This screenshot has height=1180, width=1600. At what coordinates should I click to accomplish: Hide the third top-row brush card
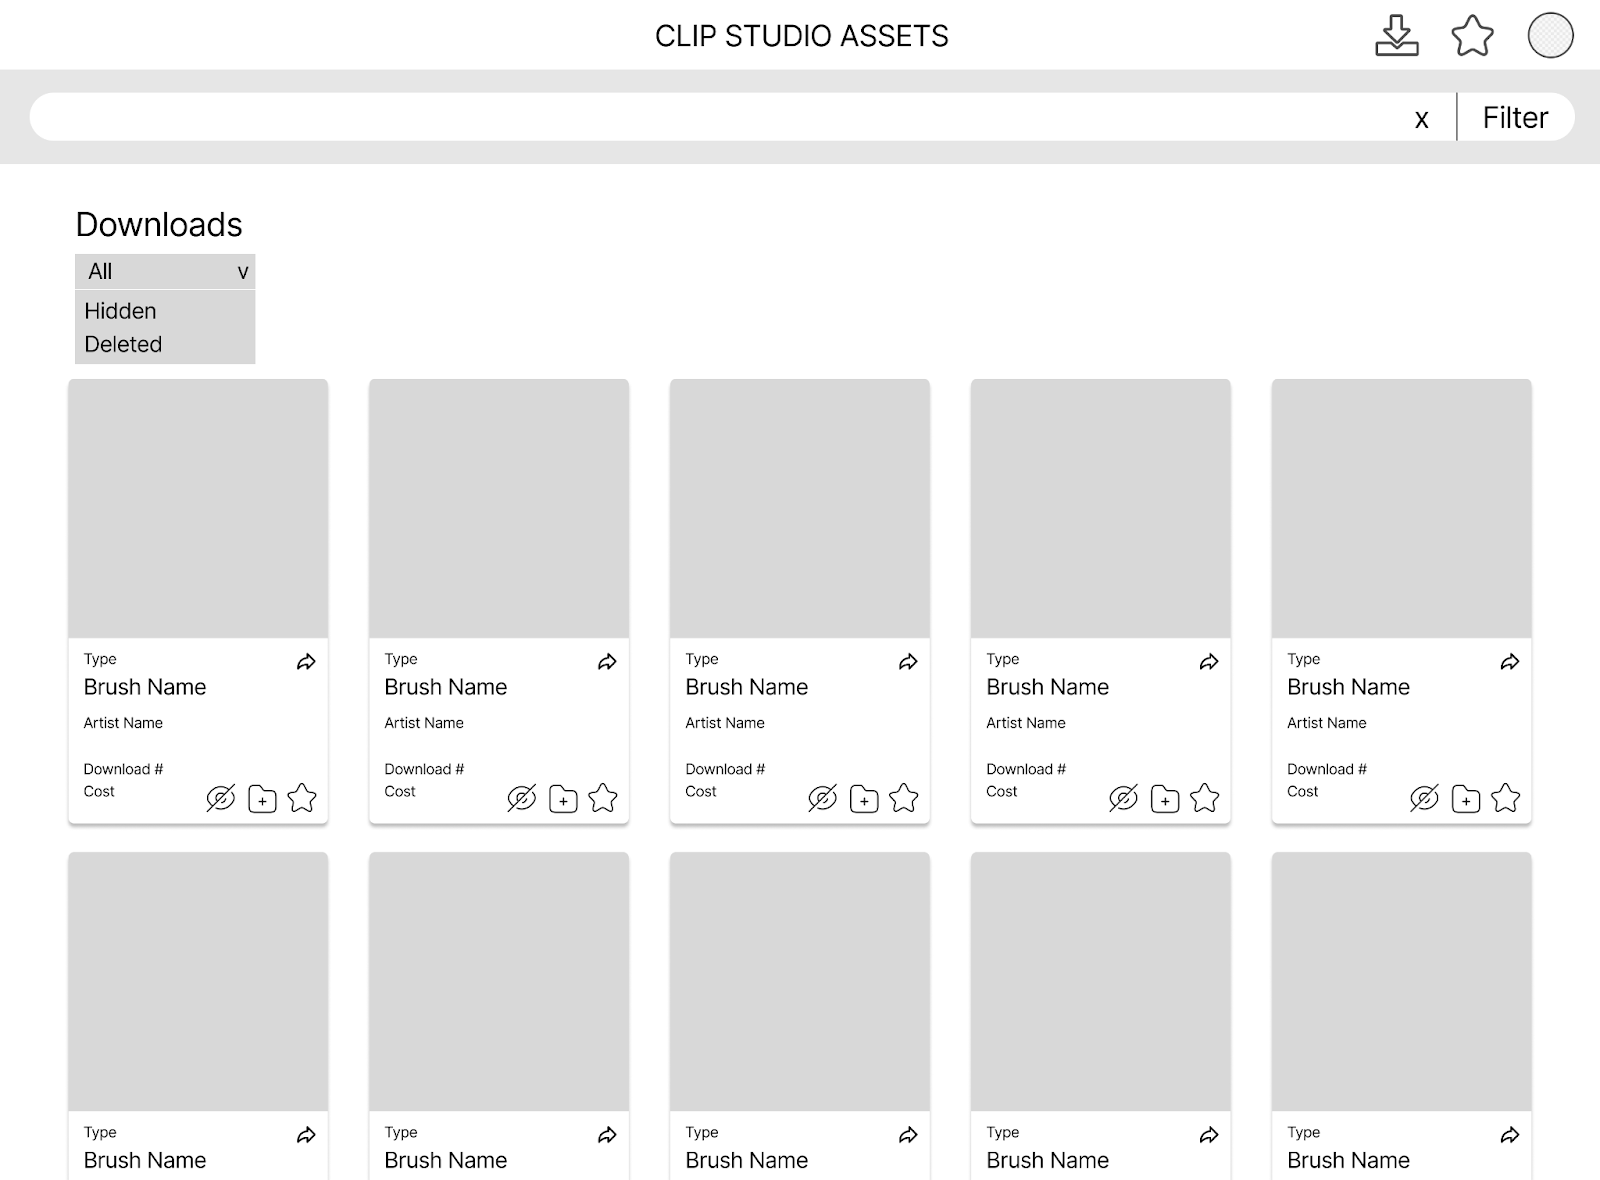click(823, 798)
